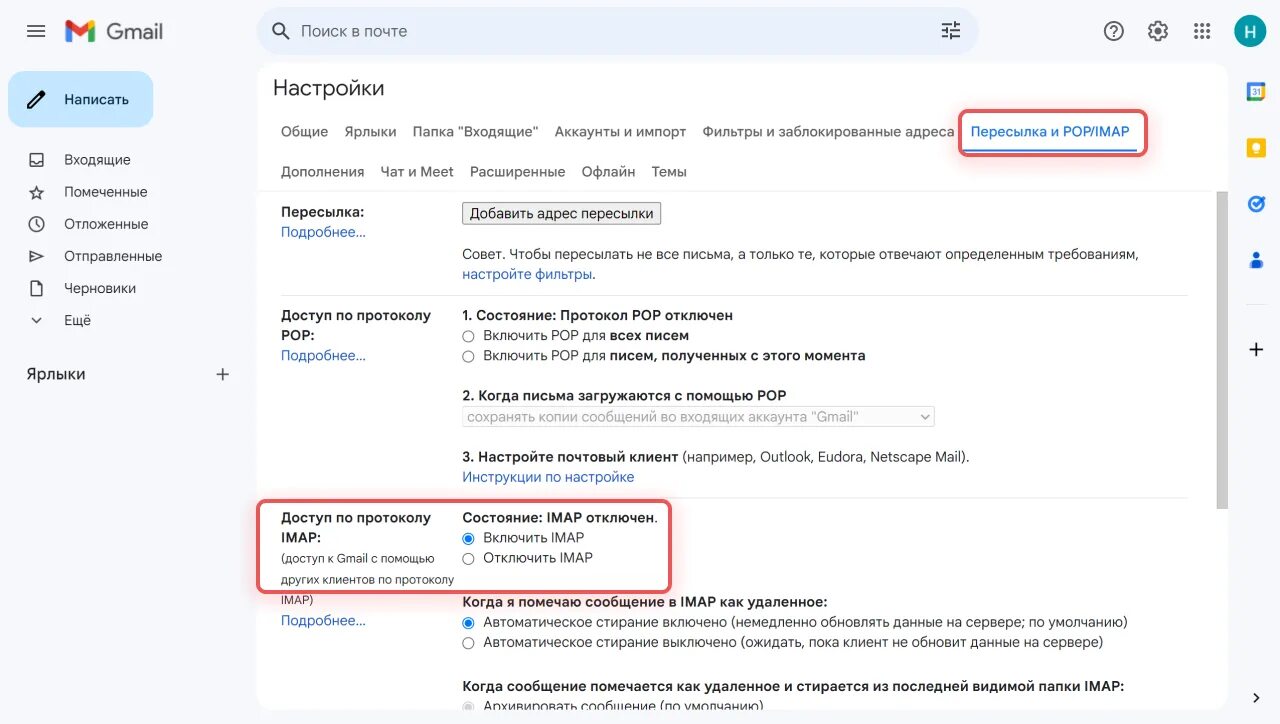The width and height of the screenshot is (1280, 724).
Task: Open the Google apps grid
Action: [1202, 31]
